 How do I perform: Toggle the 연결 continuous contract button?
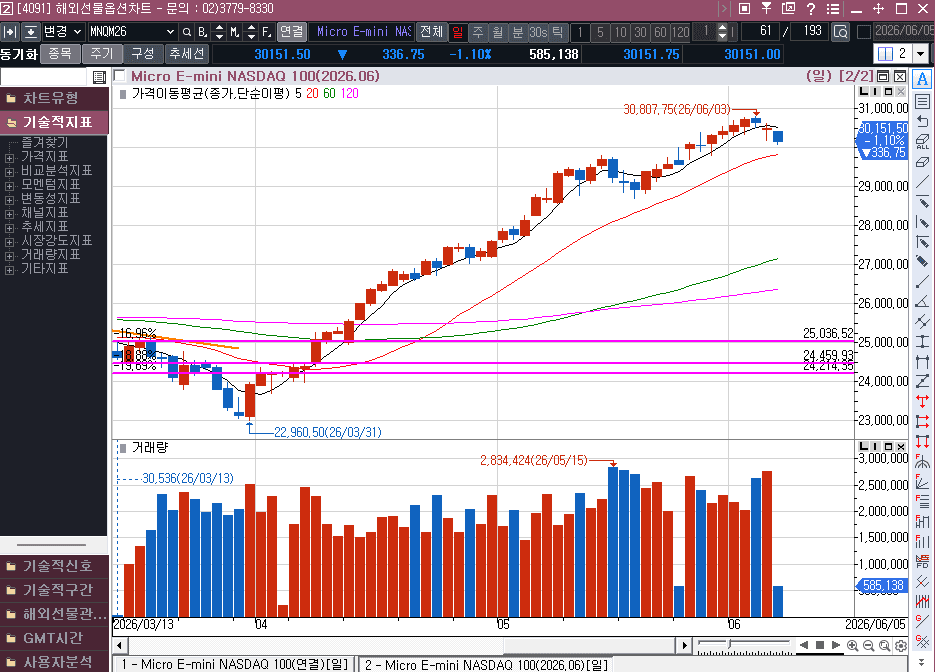pos(292,32)
